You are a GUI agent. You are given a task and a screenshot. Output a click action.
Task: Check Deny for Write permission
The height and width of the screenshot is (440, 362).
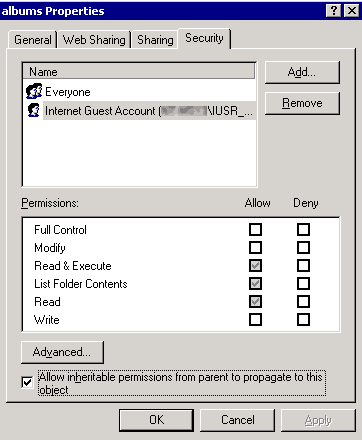(x=303, y=319)
